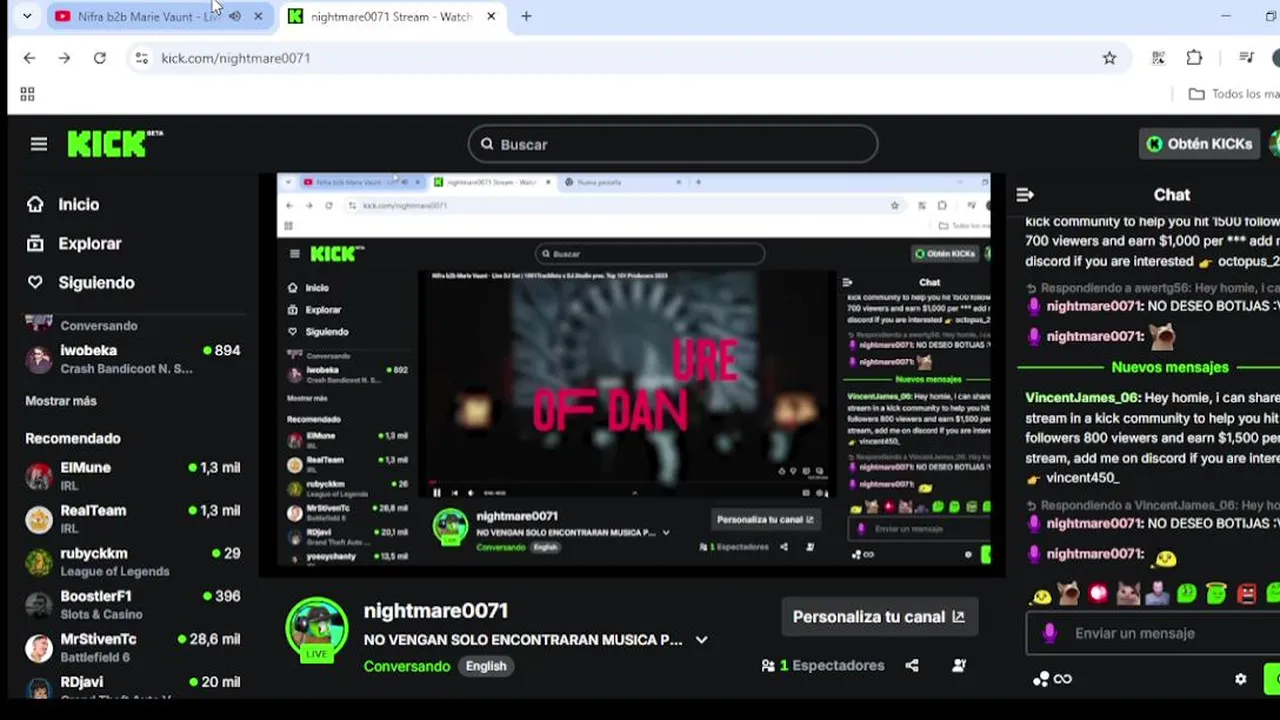Insert the red glowing orb emote
Viewport: 1280px width, 720px height.
pos(1099,594)
